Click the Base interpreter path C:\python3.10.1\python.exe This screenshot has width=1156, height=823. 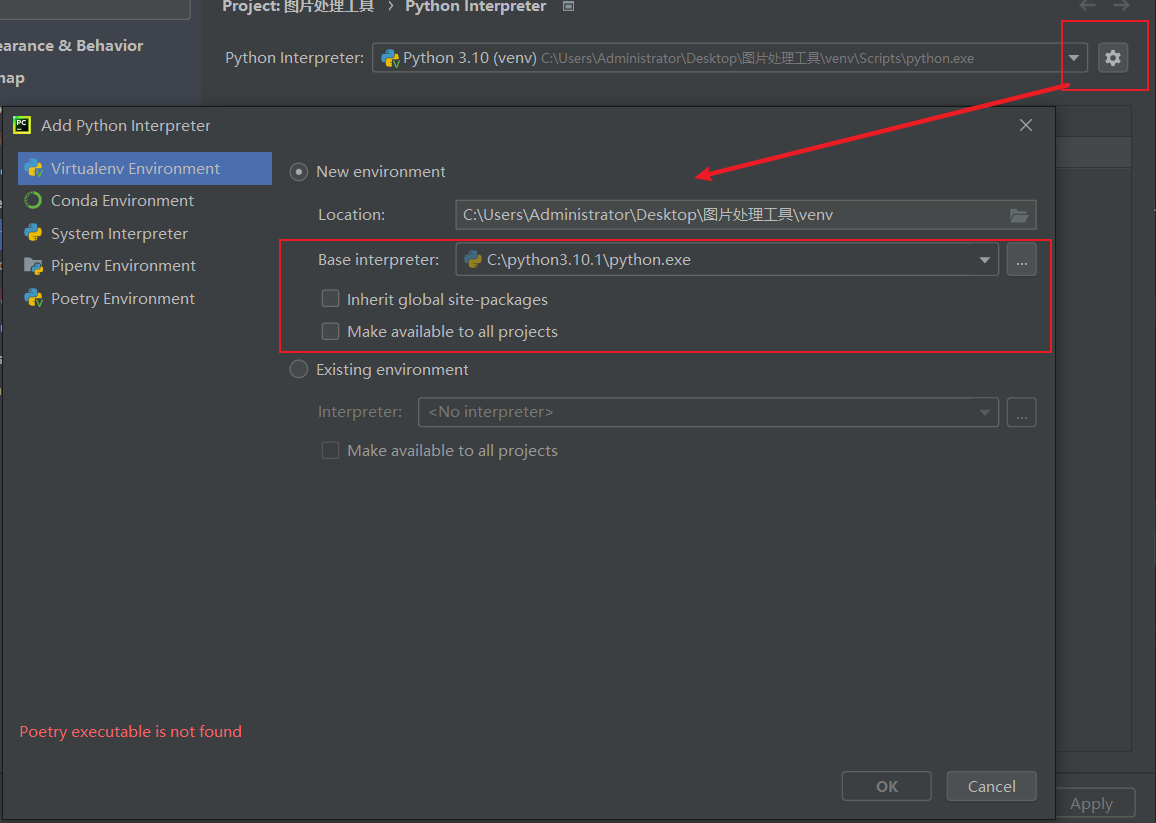pos(588,260)
